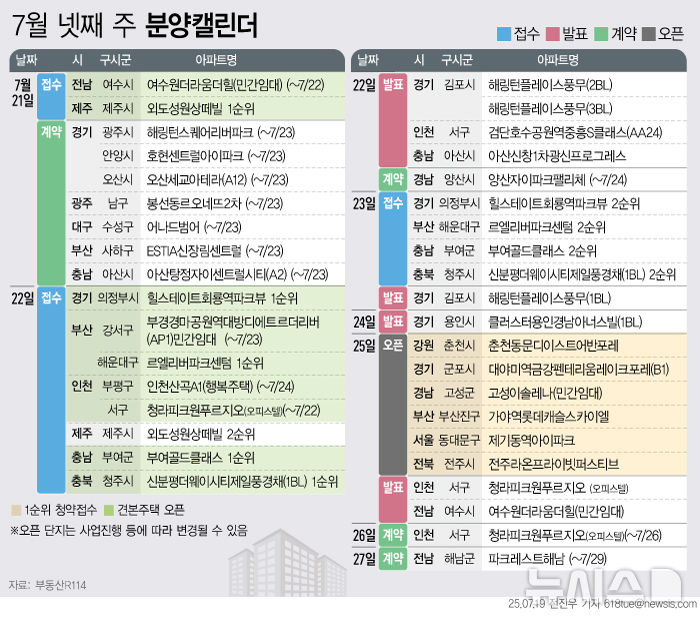The height and width of the screenshot is (628, 700).
Task: Click the 구시군 header in right table
Action: point(457,59)
